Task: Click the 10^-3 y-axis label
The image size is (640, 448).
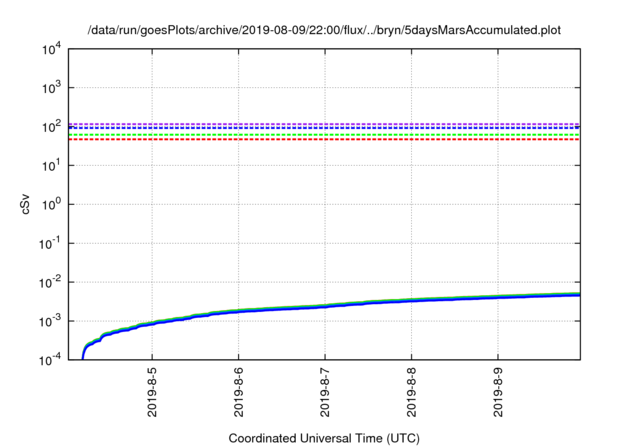Action: [51, 321]
